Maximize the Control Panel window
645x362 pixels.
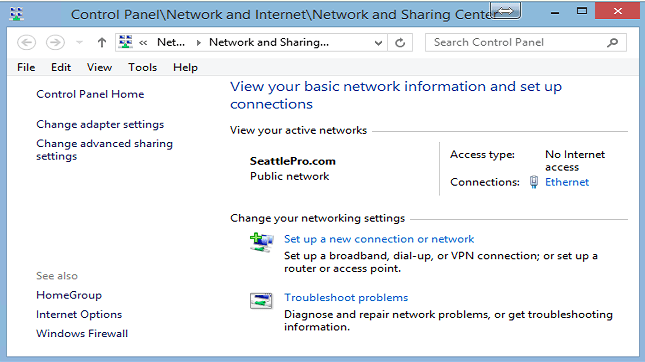click(582, 12)
